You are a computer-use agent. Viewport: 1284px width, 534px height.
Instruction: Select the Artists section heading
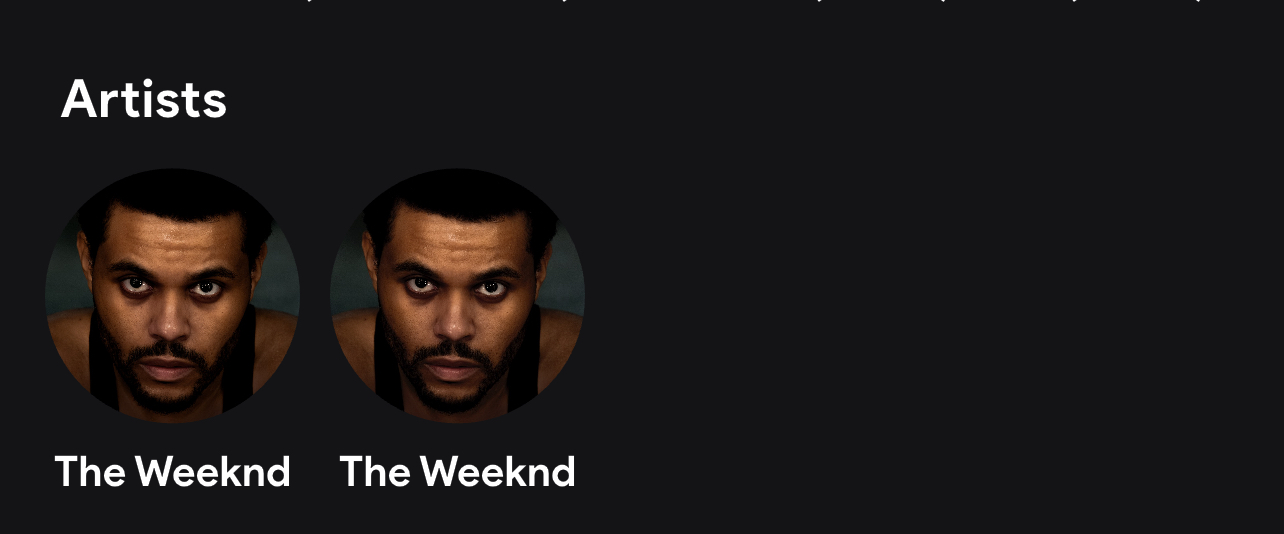(x=144, y=99)
